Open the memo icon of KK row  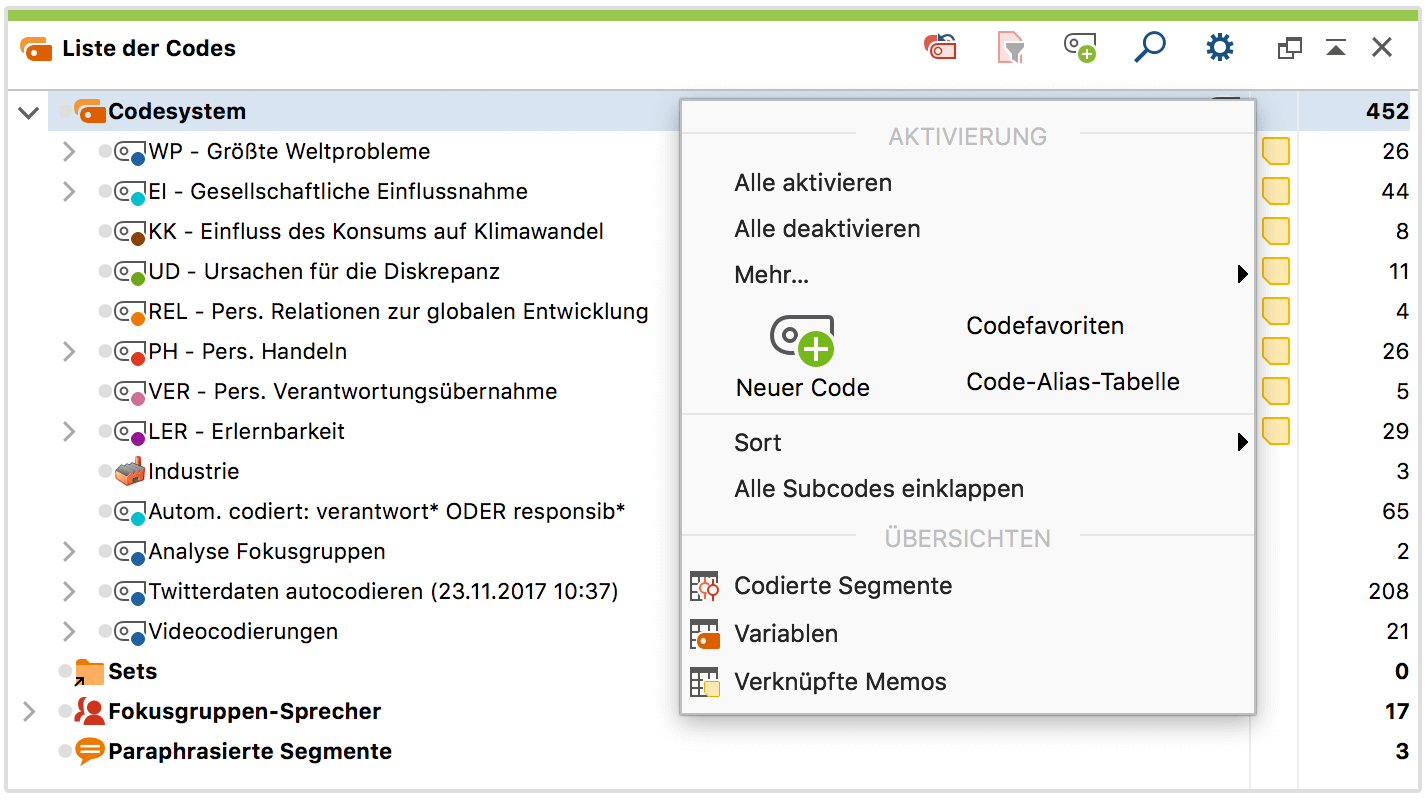[1276, 231]
